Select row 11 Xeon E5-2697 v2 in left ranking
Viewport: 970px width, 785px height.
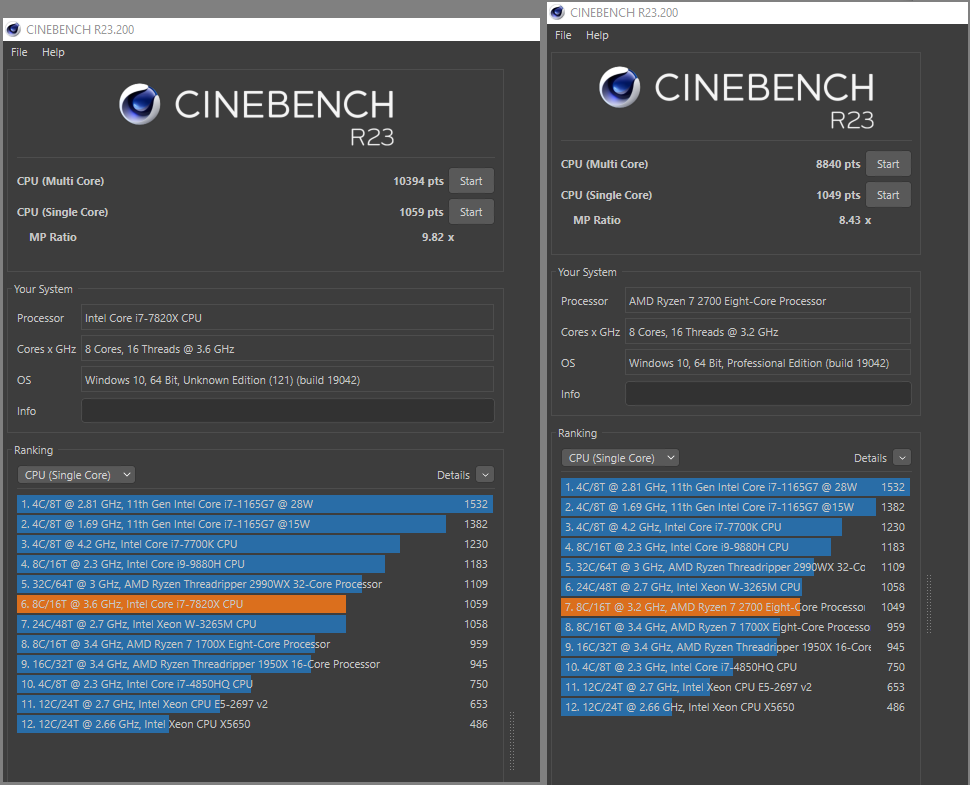255,704
